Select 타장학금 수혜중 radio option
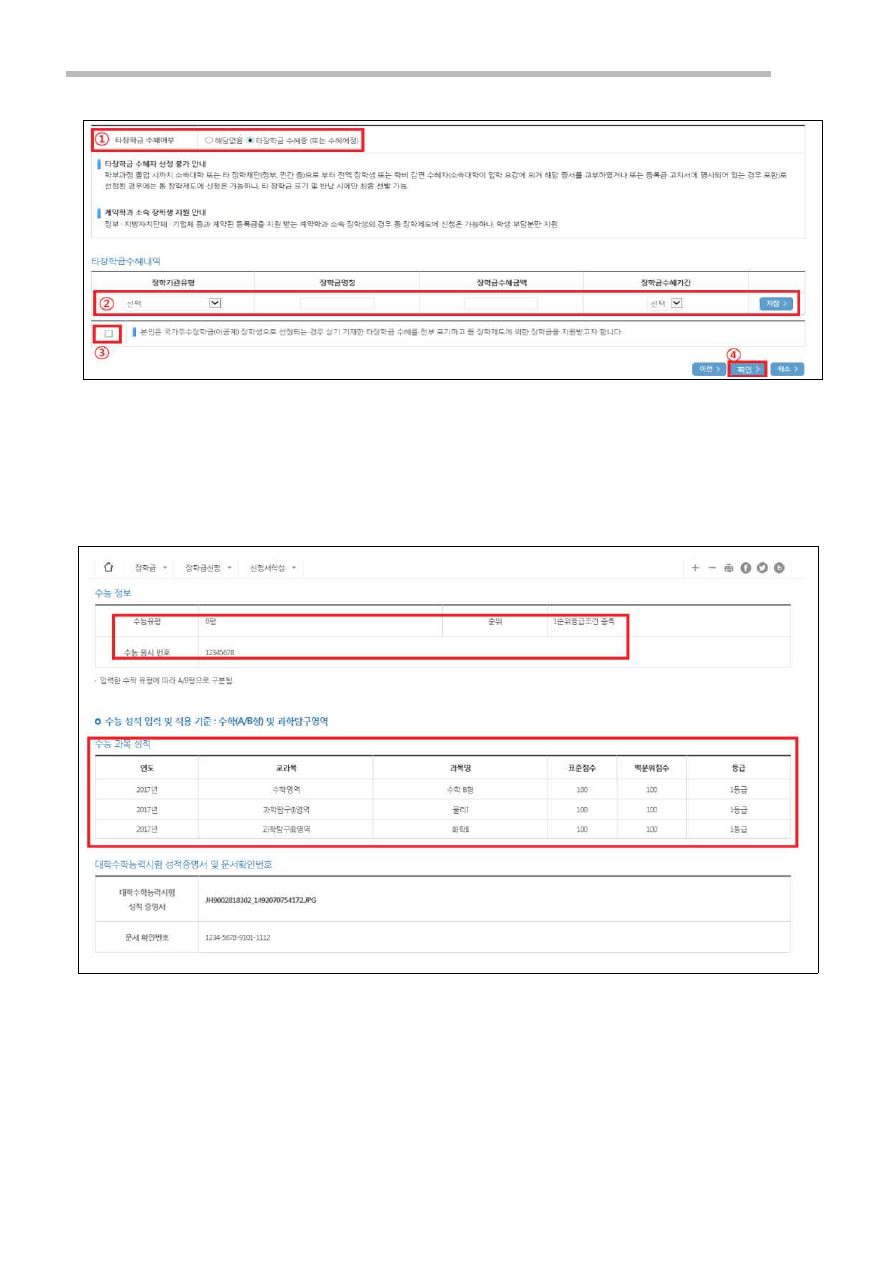The image size is (893, 1262). point(250,140)
